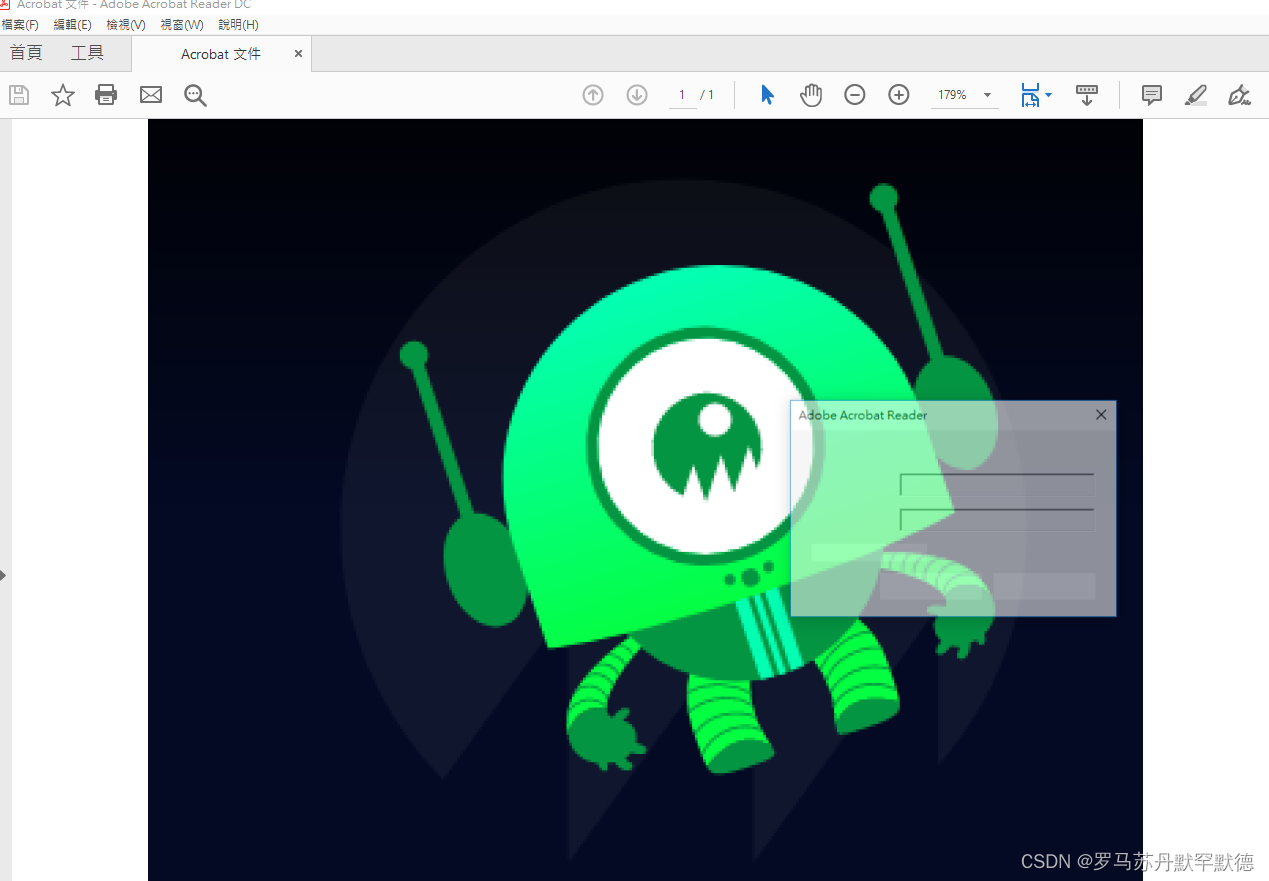Bookmark the document with the star icon
The height and width of the screenshot is (881, 1269).
coord(63,95)
